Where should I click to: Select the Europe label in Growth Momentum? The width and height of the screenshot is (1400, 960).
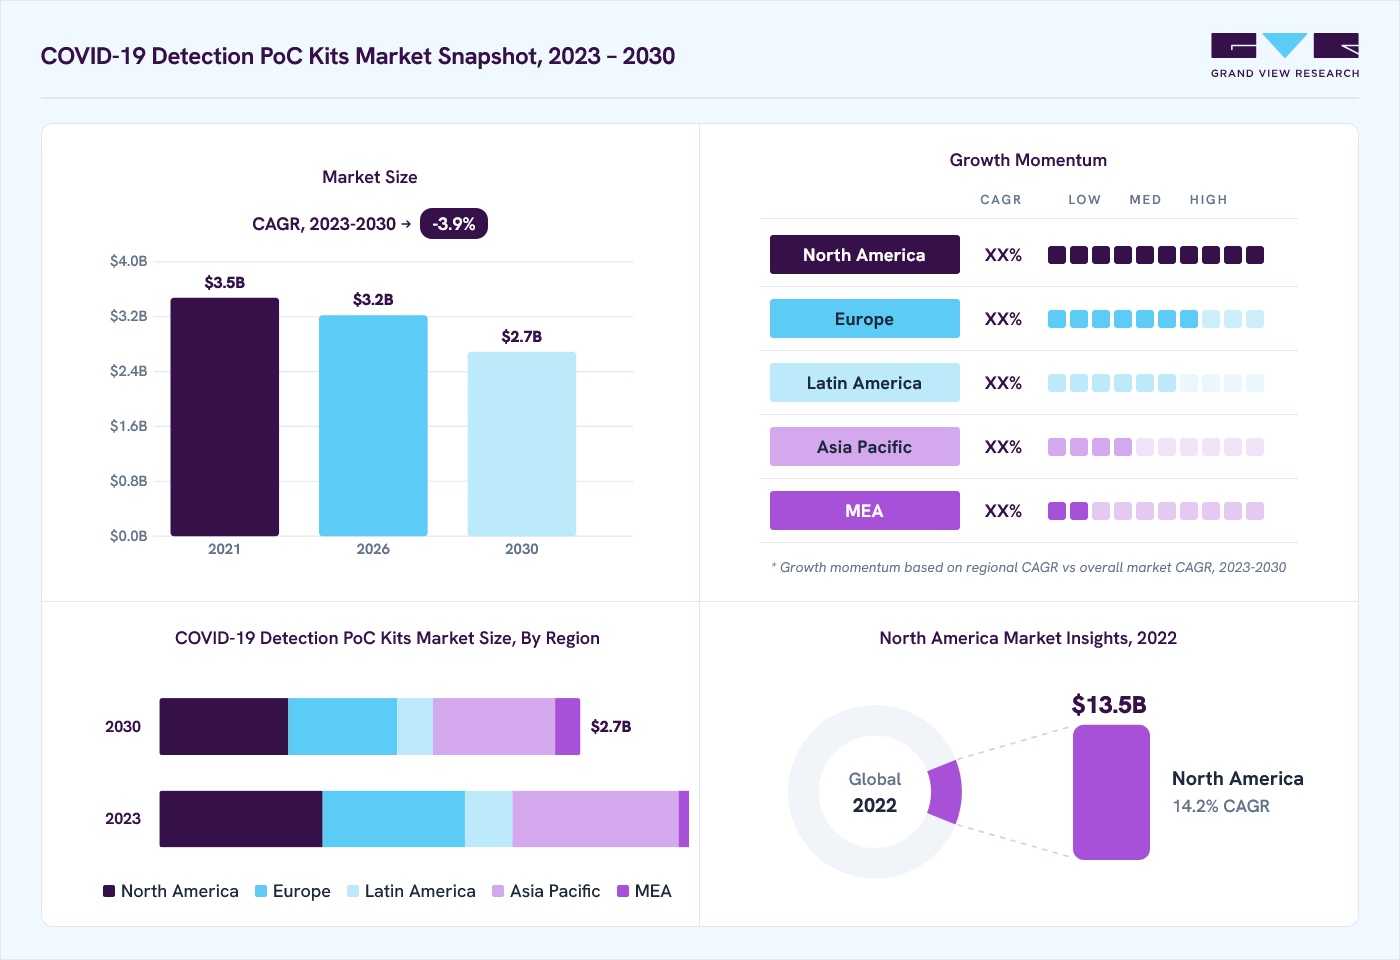click(865, 319)
